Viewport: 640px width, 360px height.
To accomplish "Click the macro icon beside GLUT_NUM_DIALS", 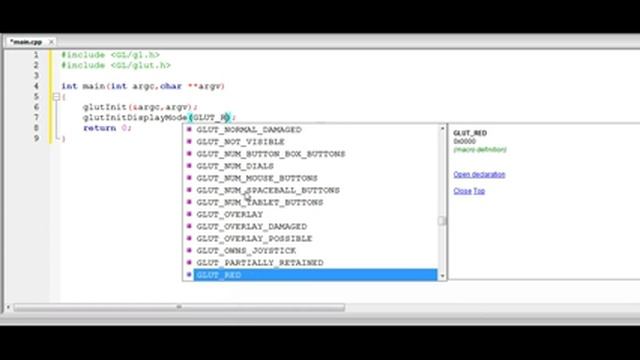I will pyautogui.click(x=189, y=166).
